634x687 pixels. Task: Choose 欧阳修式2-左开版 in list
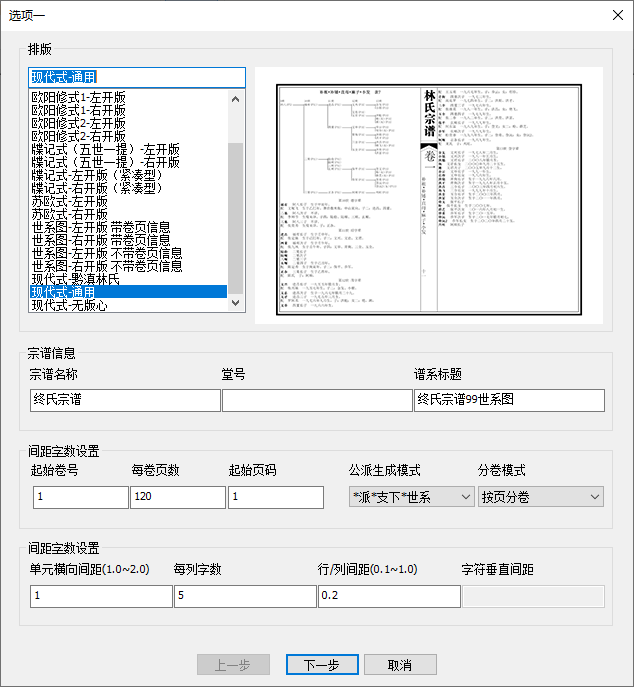click(128, 123)
